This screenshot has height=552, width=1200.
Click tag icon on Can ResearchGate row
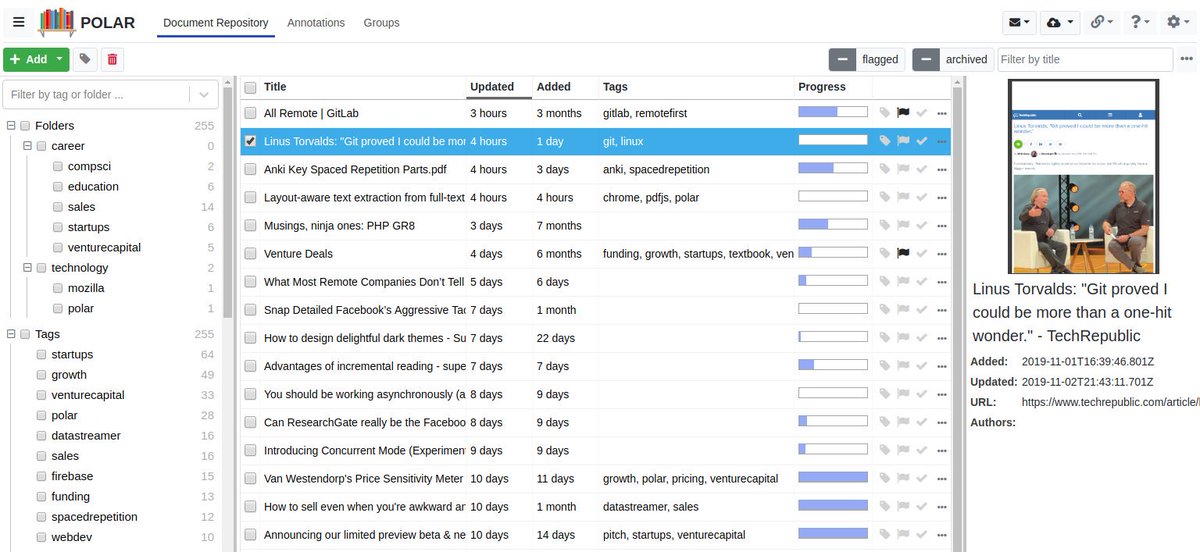884,422
